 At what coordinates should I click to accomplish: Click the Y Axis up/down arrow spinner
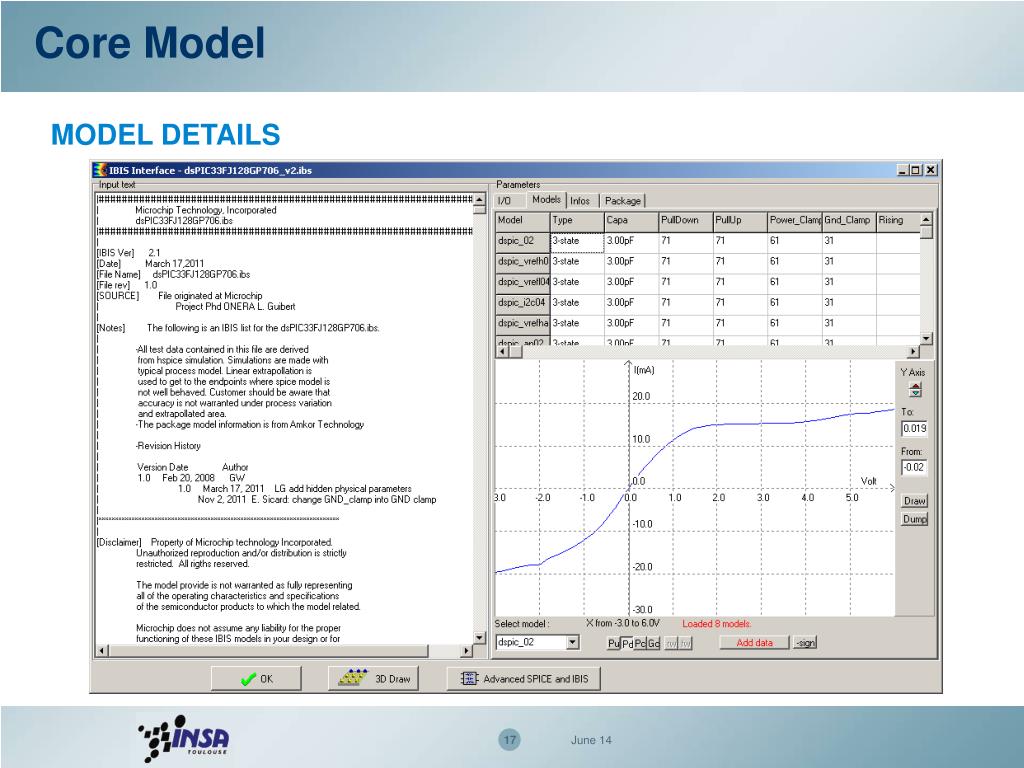click(x=916, y=390)
